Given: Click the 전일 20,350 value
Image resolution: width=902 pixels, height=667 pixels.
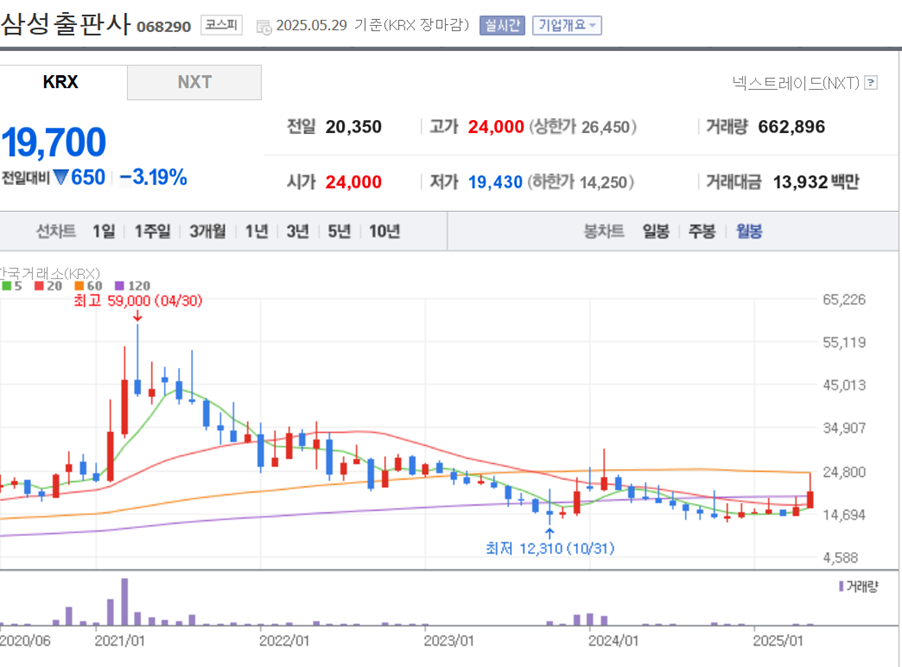Looking at the screenshot, I should pos(353,127).
